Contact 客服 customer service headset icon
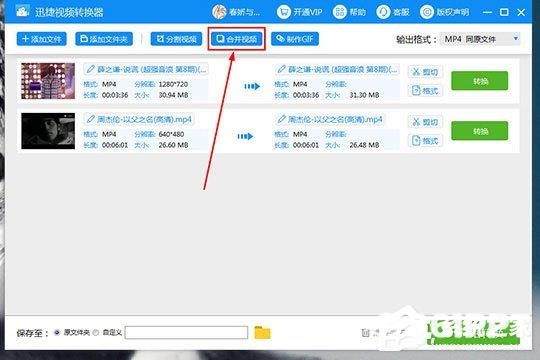Image resolution: width=540 pixels, height=360 pixels. tap(383, 12)
